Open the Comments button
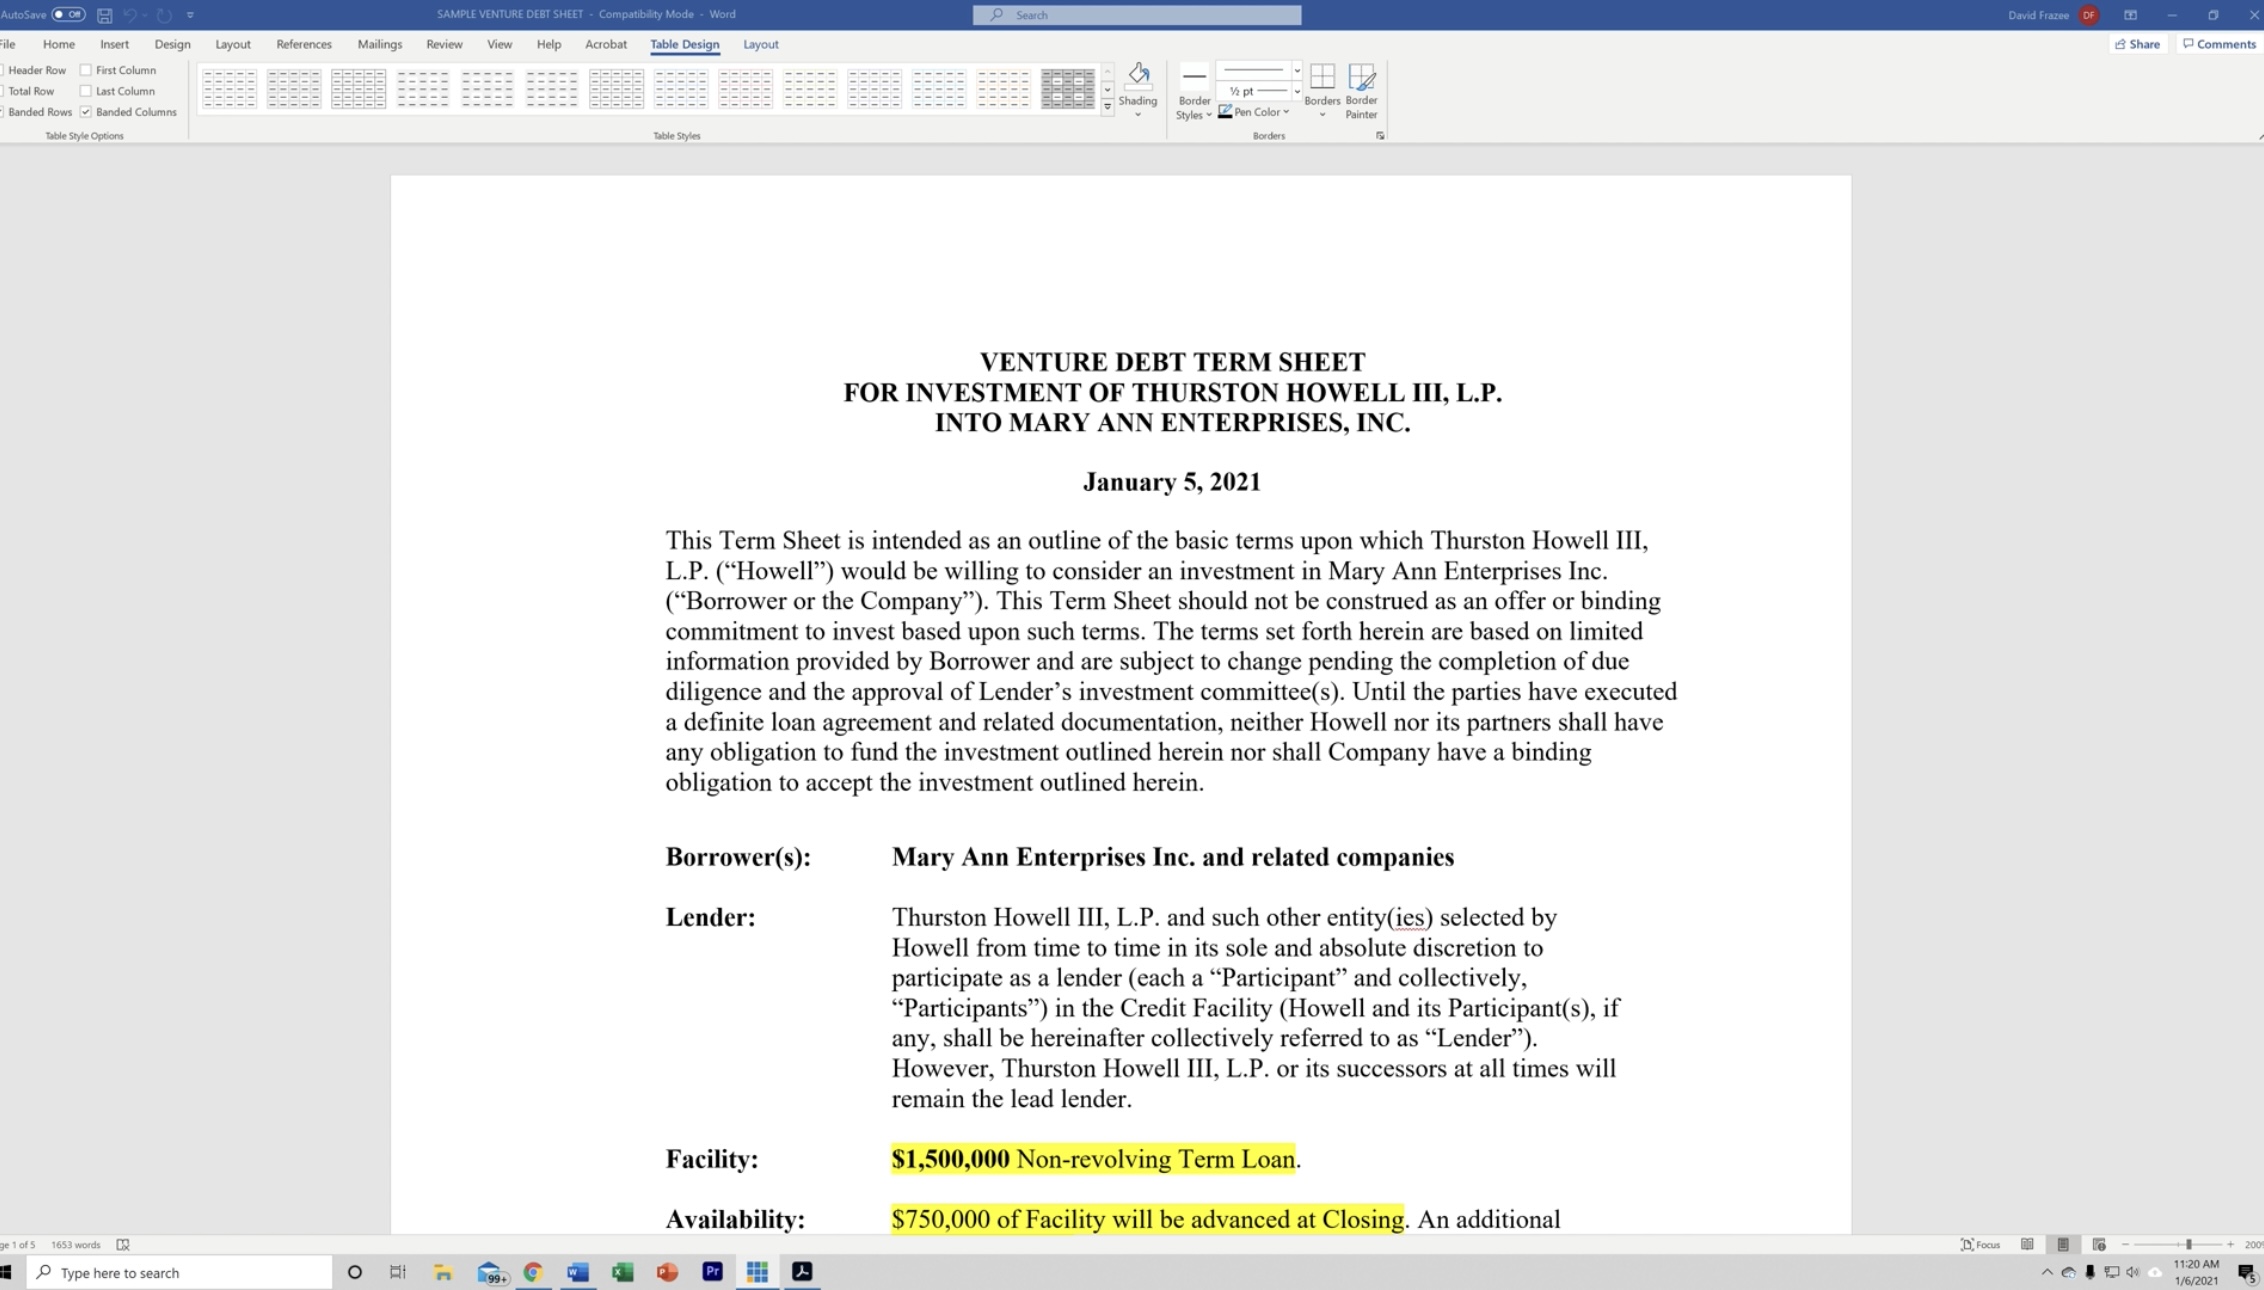Screen dimensions: 2264x1290 click(2219, 44)
